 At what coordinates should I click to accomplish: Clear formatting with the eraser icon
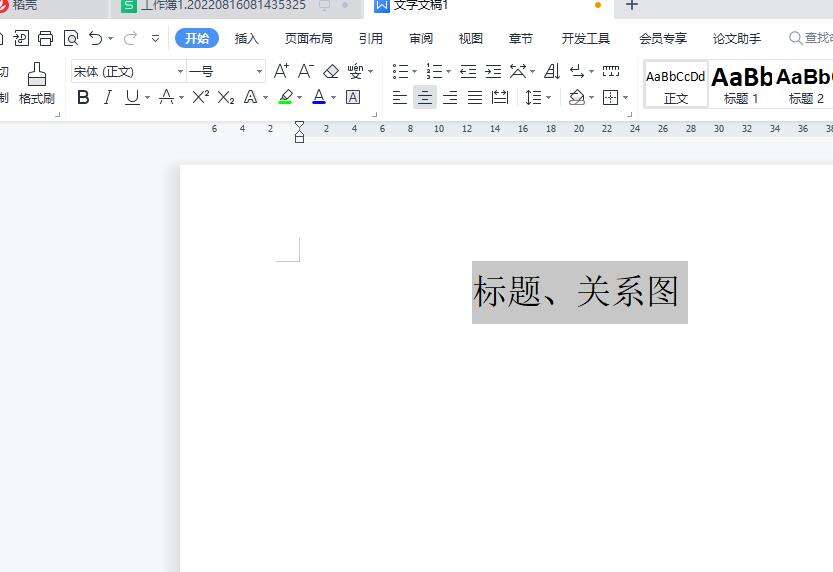pos(331,71)
